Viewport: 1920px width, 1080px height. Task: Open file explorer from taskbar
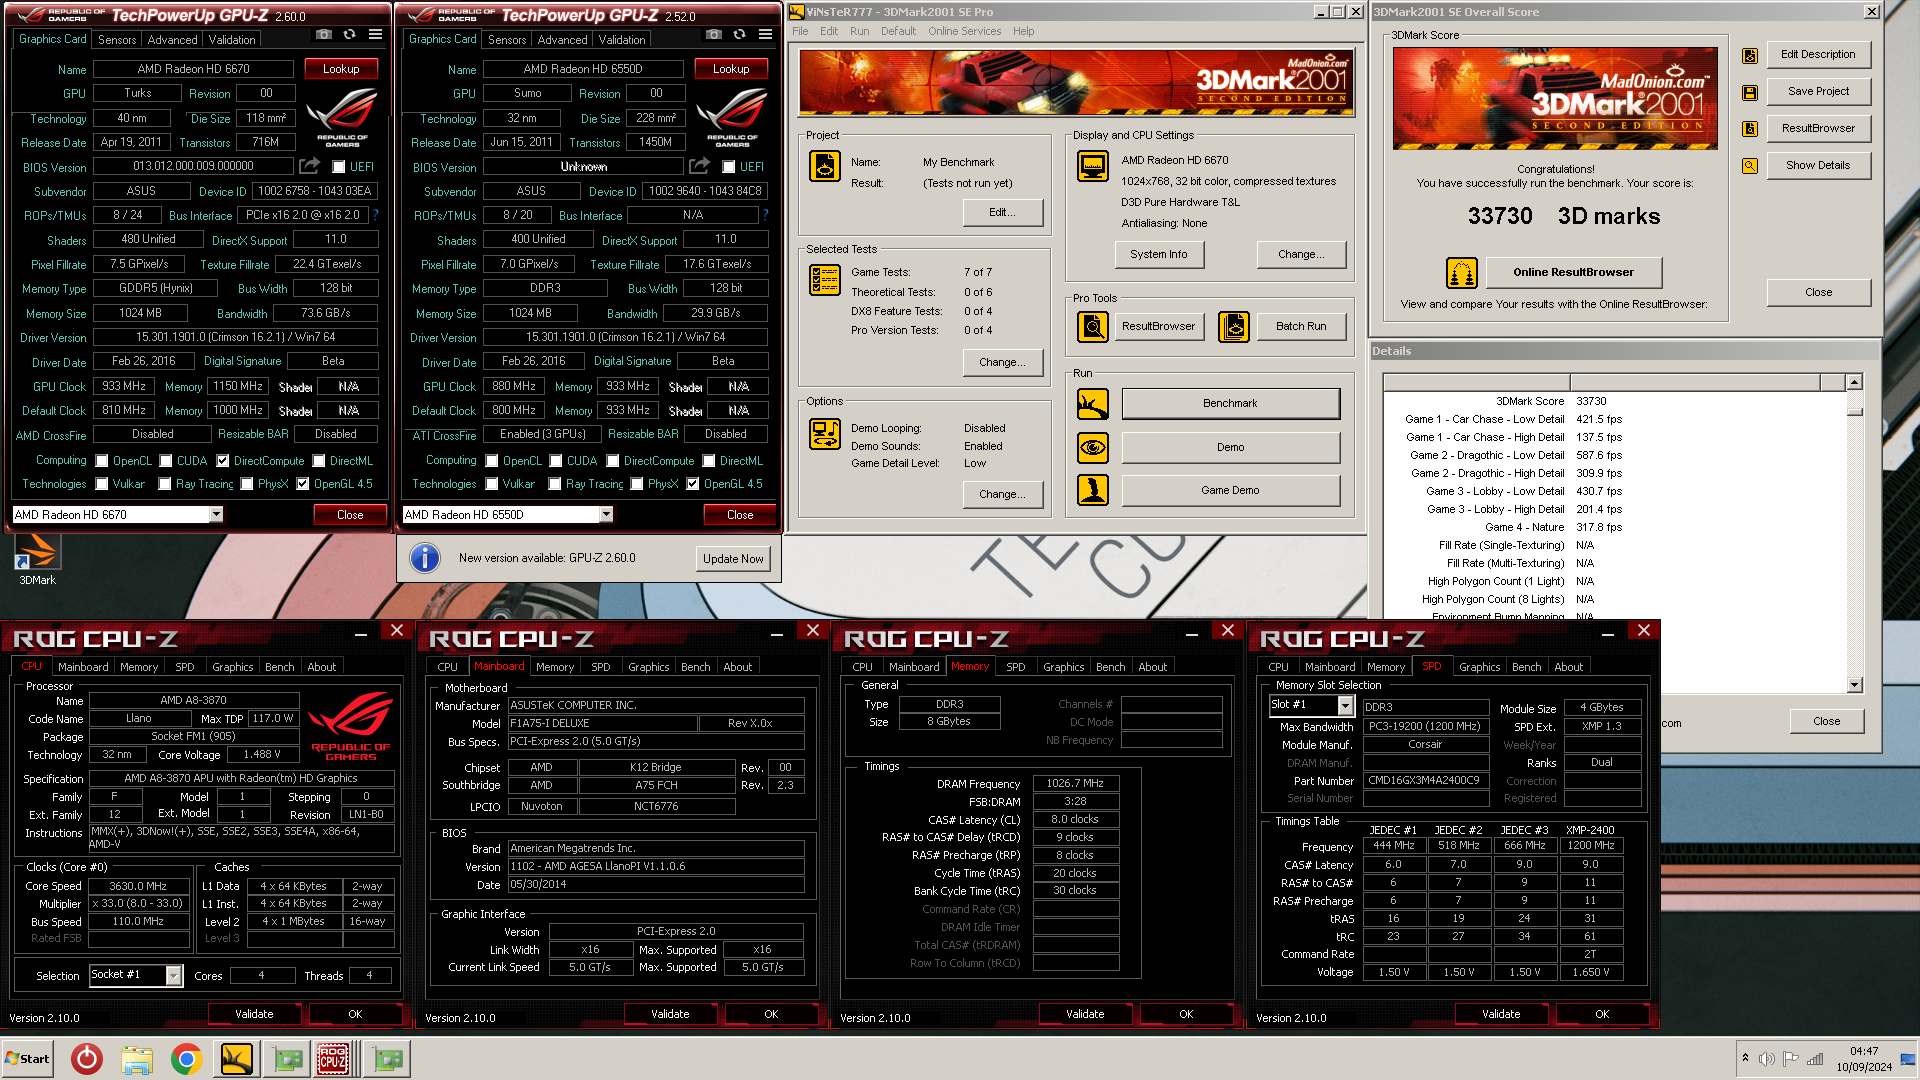click(137, 1059)
